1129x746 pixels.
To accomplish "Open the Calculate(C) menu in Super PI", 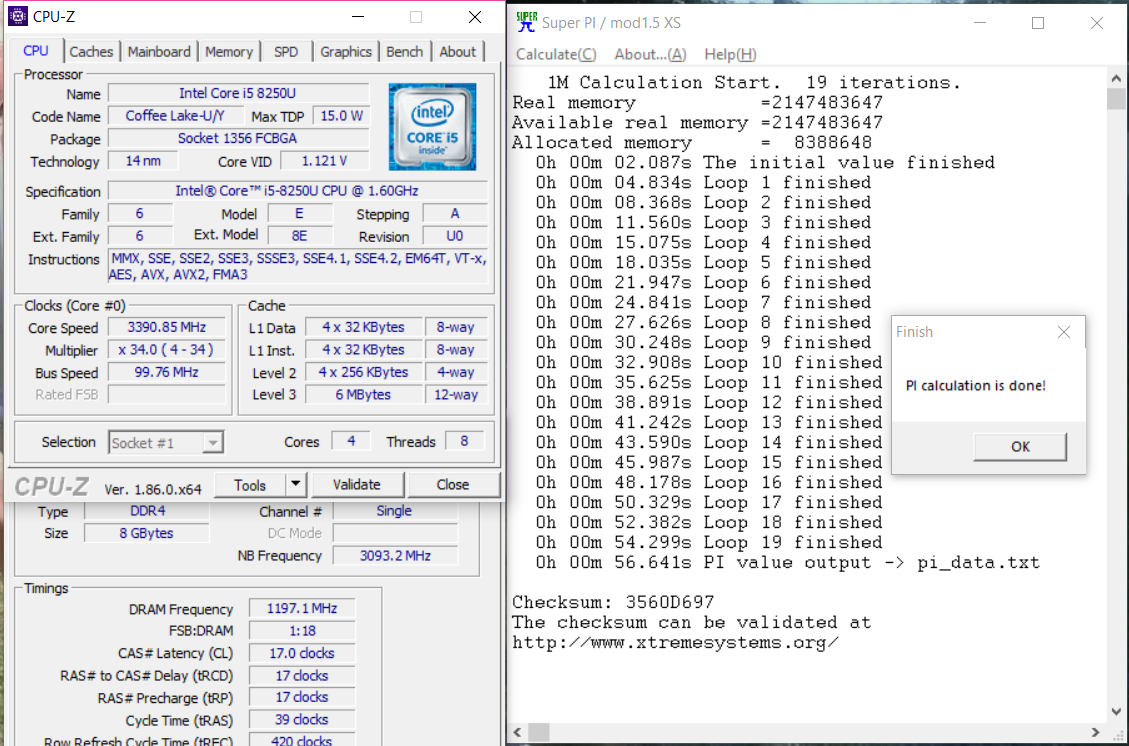I will [x=556, y=55].
